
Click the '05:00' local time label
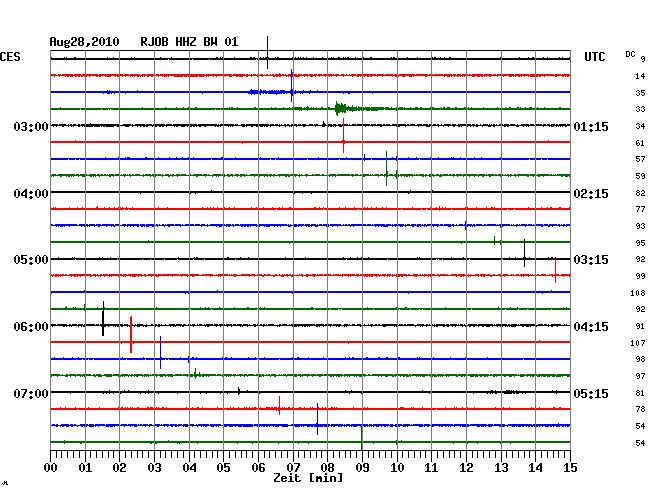(31, 260)
